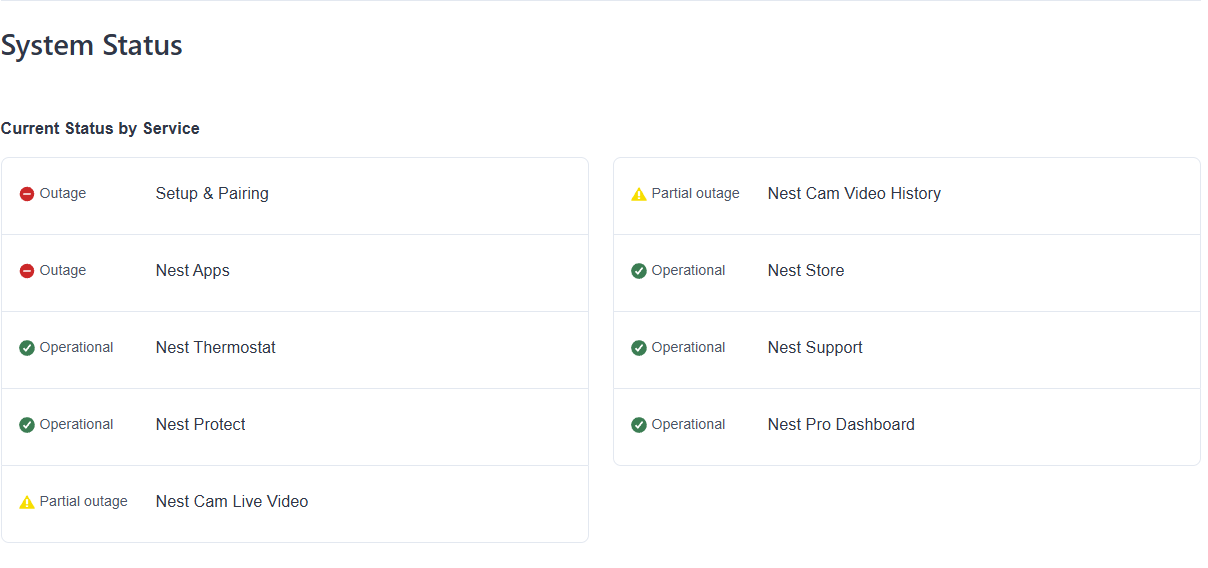
Task: Select the Nest Store service name
Action: [806, 271]
